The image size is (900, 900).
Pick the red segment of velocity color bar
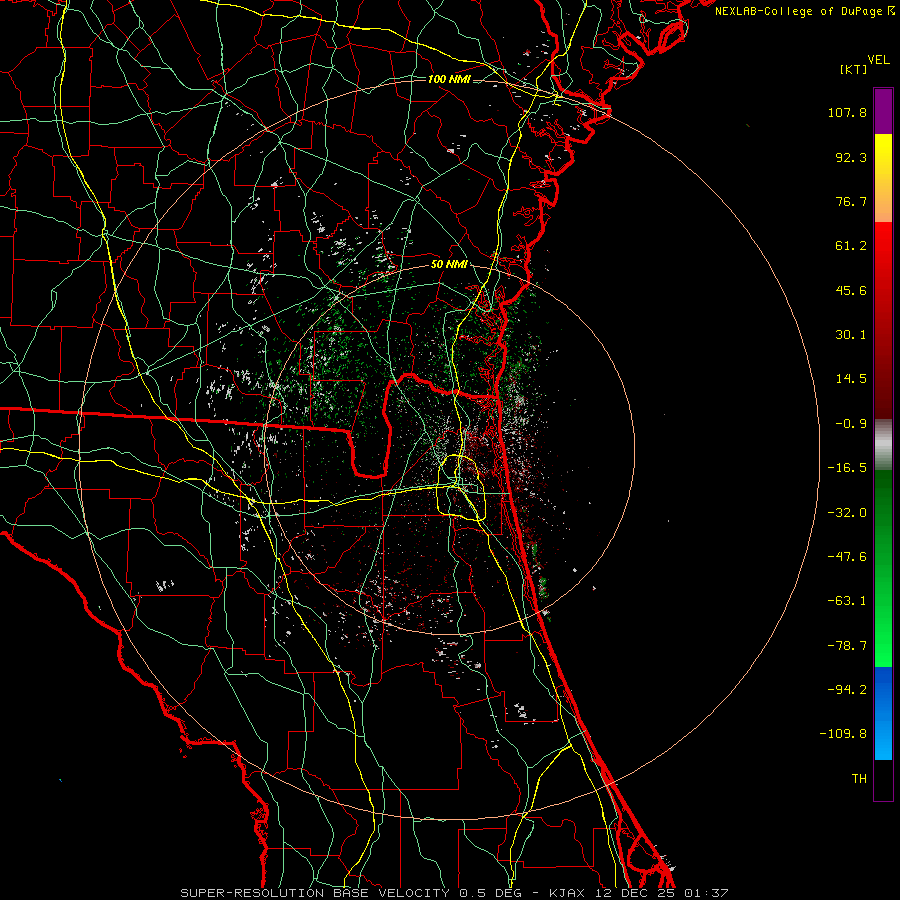883,320
